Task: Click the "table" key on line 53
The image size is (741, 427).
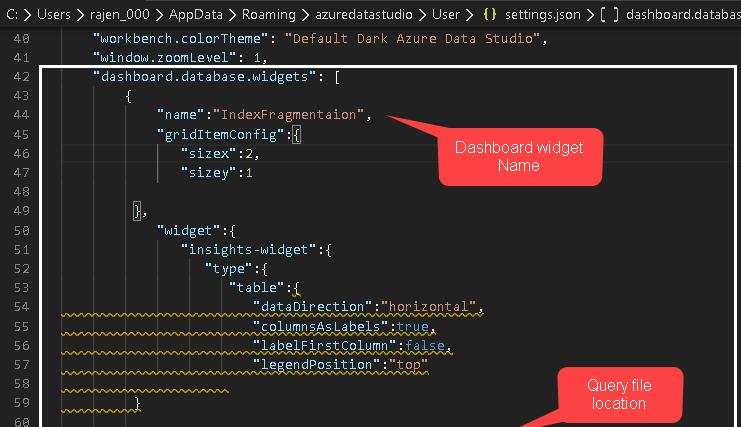Action: [257, 288]
